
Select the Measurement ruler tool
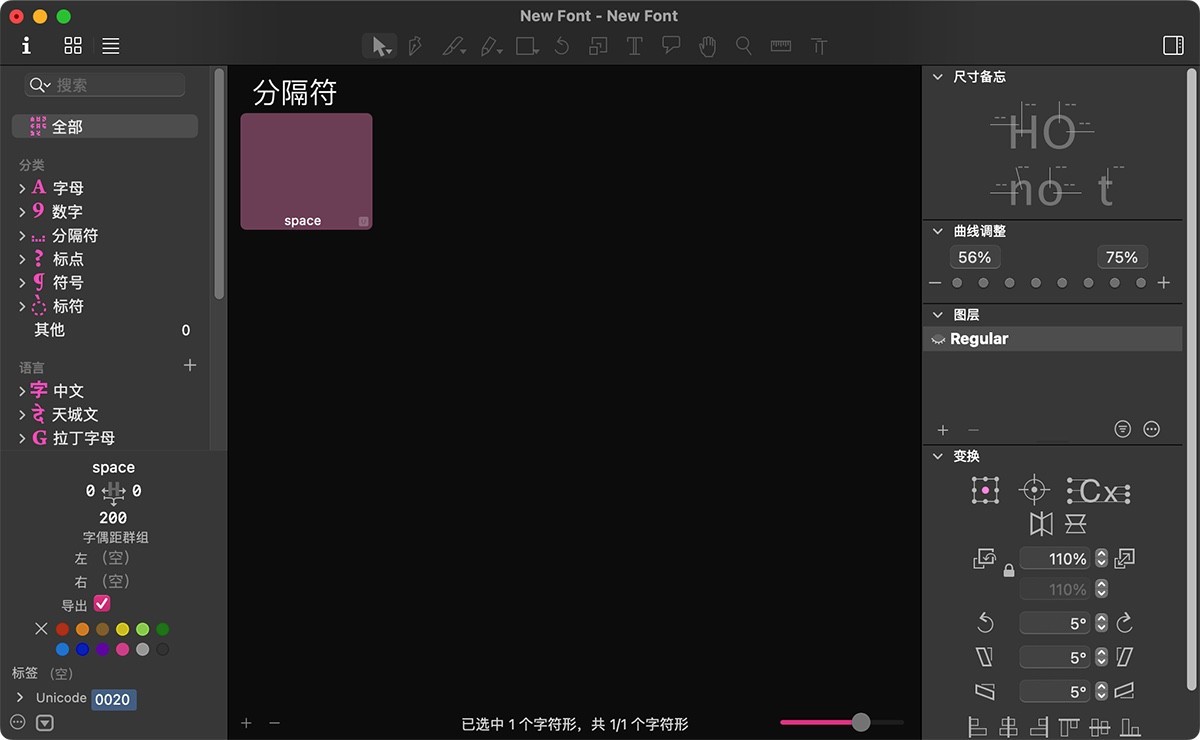pos(780,45)
